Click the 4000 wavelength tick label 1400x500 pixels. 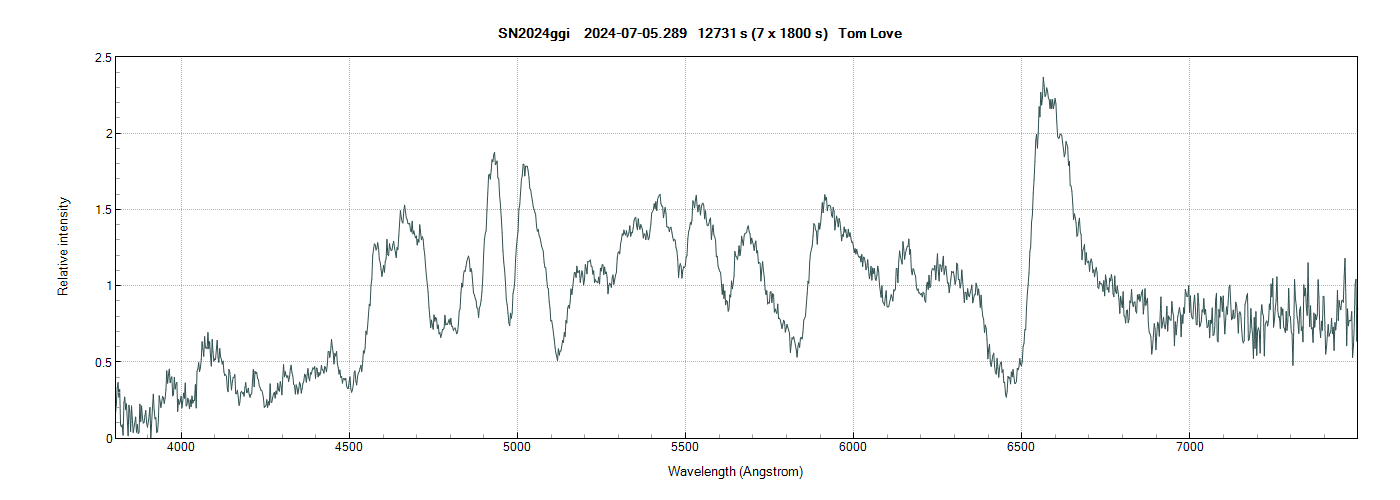click(181, 449)
